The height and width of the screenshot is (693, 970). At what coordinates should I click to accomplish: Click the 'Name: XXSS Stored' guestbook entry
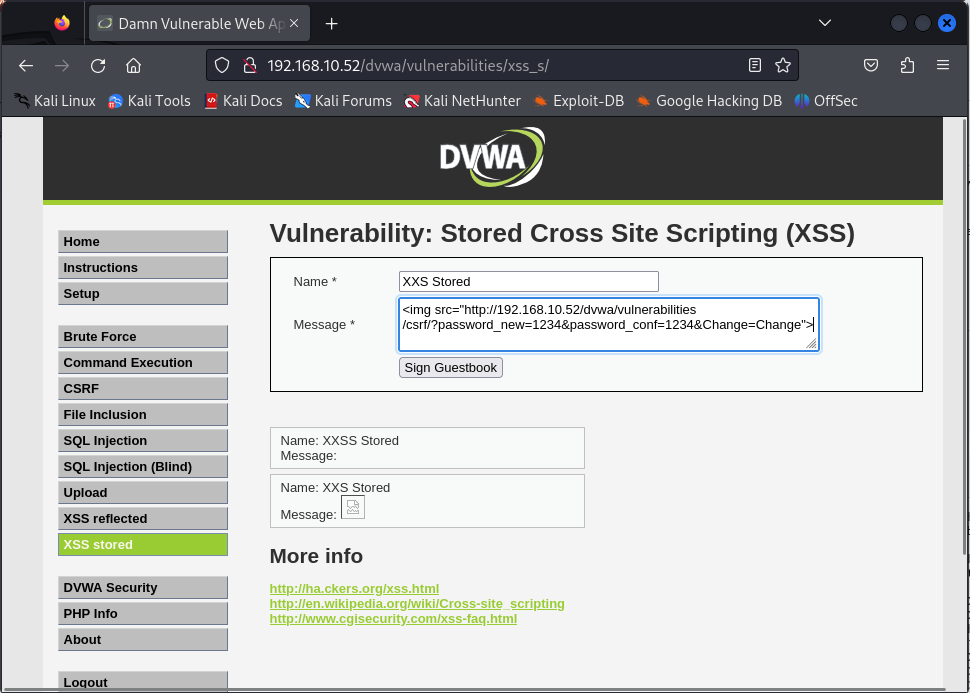point(427,448)
